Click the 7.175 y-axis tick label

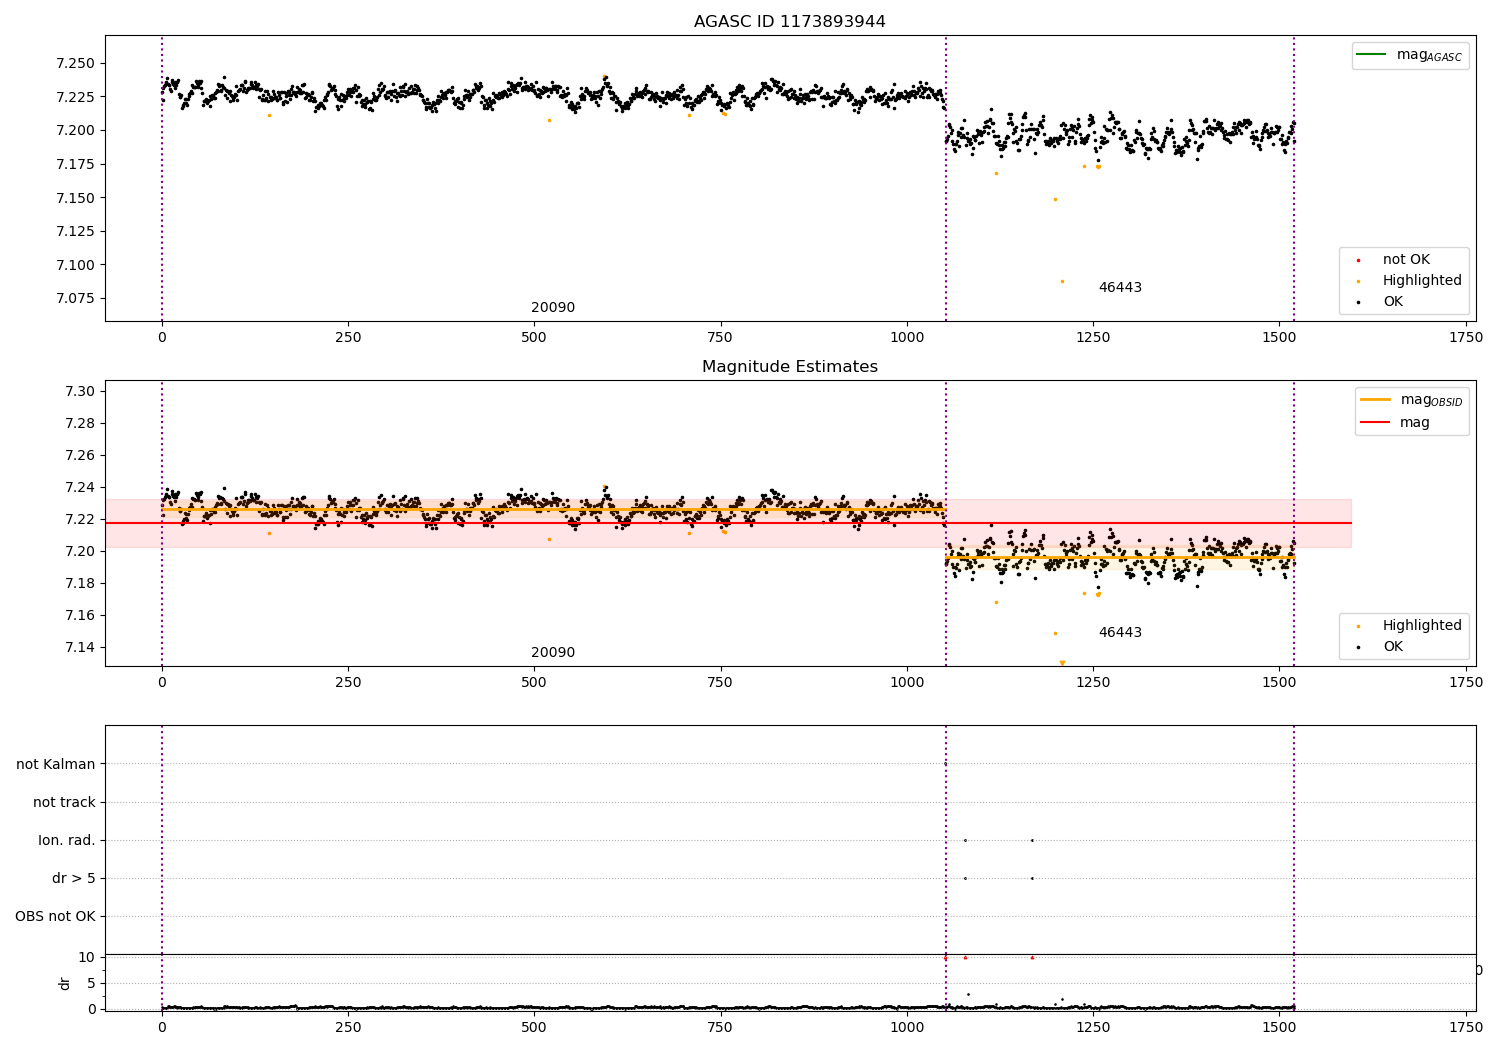tap(76, 165)
